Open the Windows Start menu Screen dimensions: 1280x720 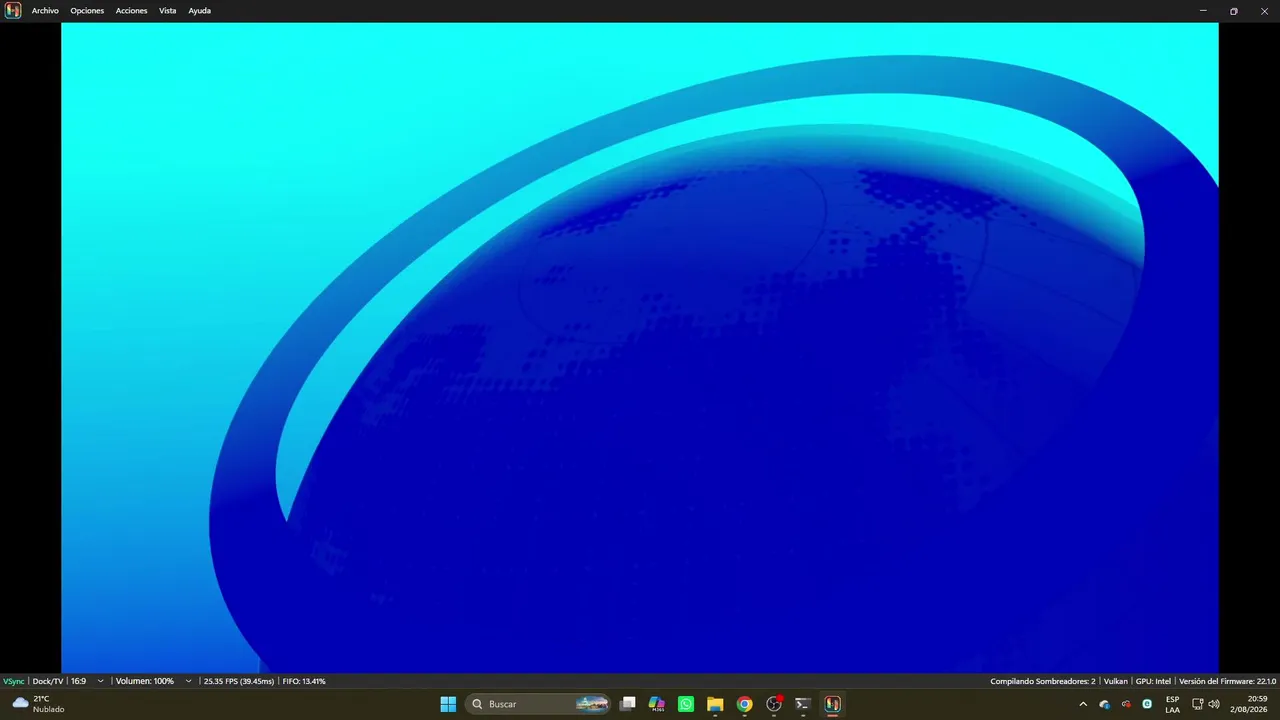[448, 704]
